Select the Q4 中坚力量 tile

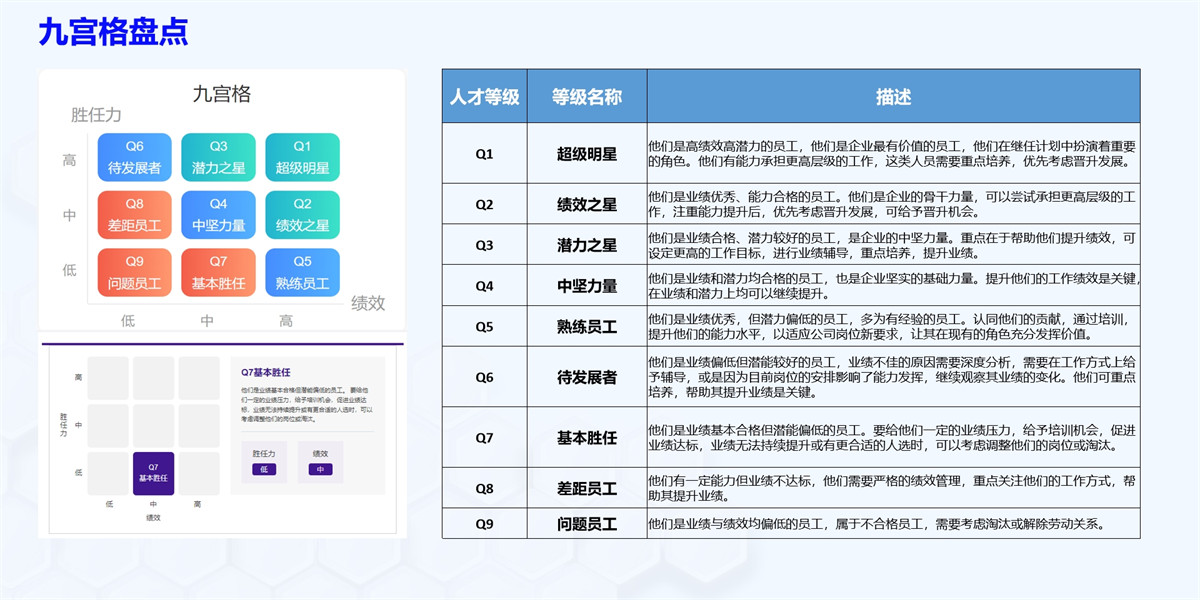218,215
